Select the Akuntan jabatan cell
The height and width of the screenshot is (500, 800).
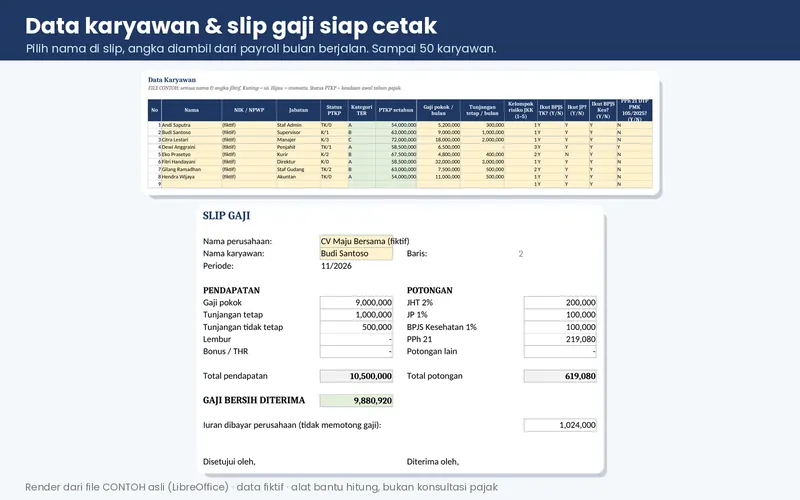pyautogui.click(x=298, y=177)
